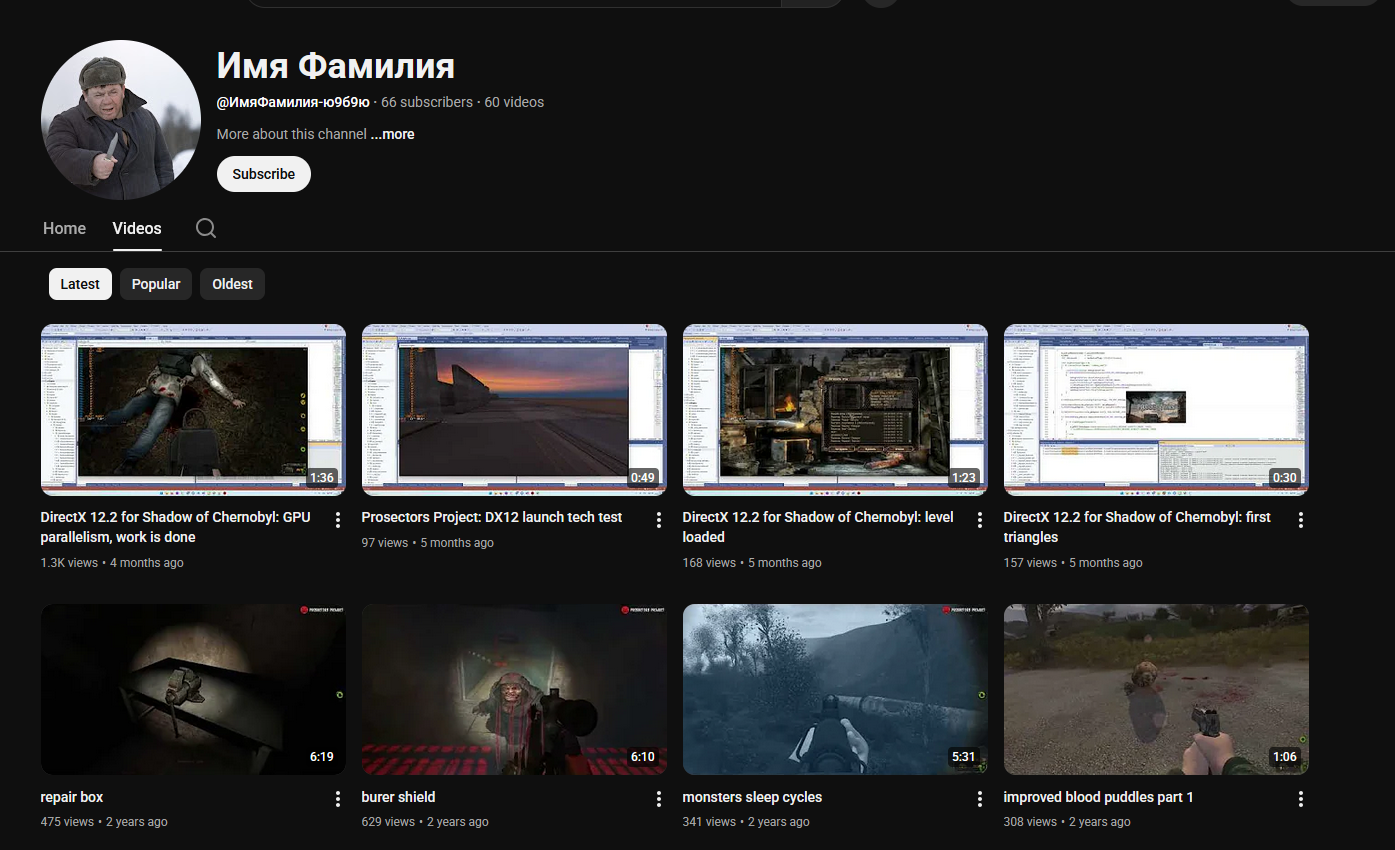The image size is (1395, 850).
Task: Switch to the Videos tab
Action: click(x=137, y=228)
